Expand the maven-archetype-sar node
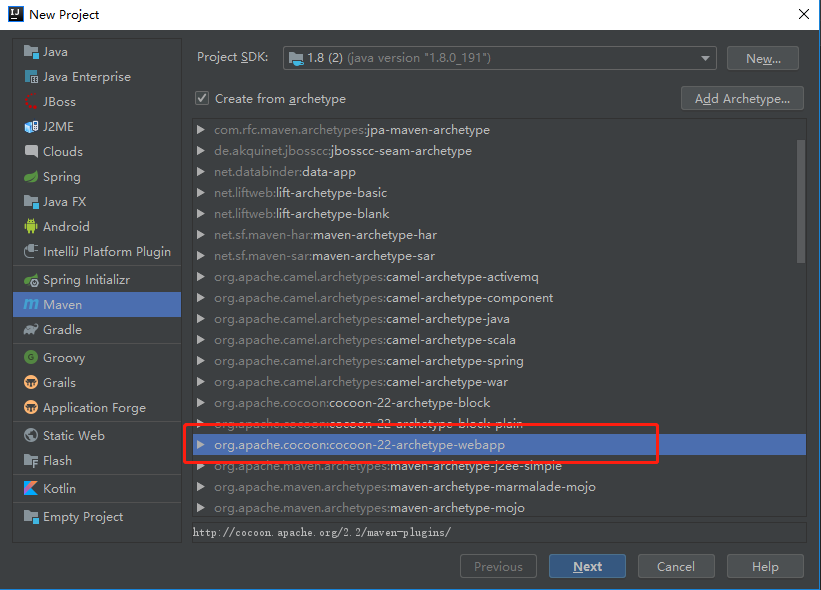The image size is (821, 590). pos(201,255)
